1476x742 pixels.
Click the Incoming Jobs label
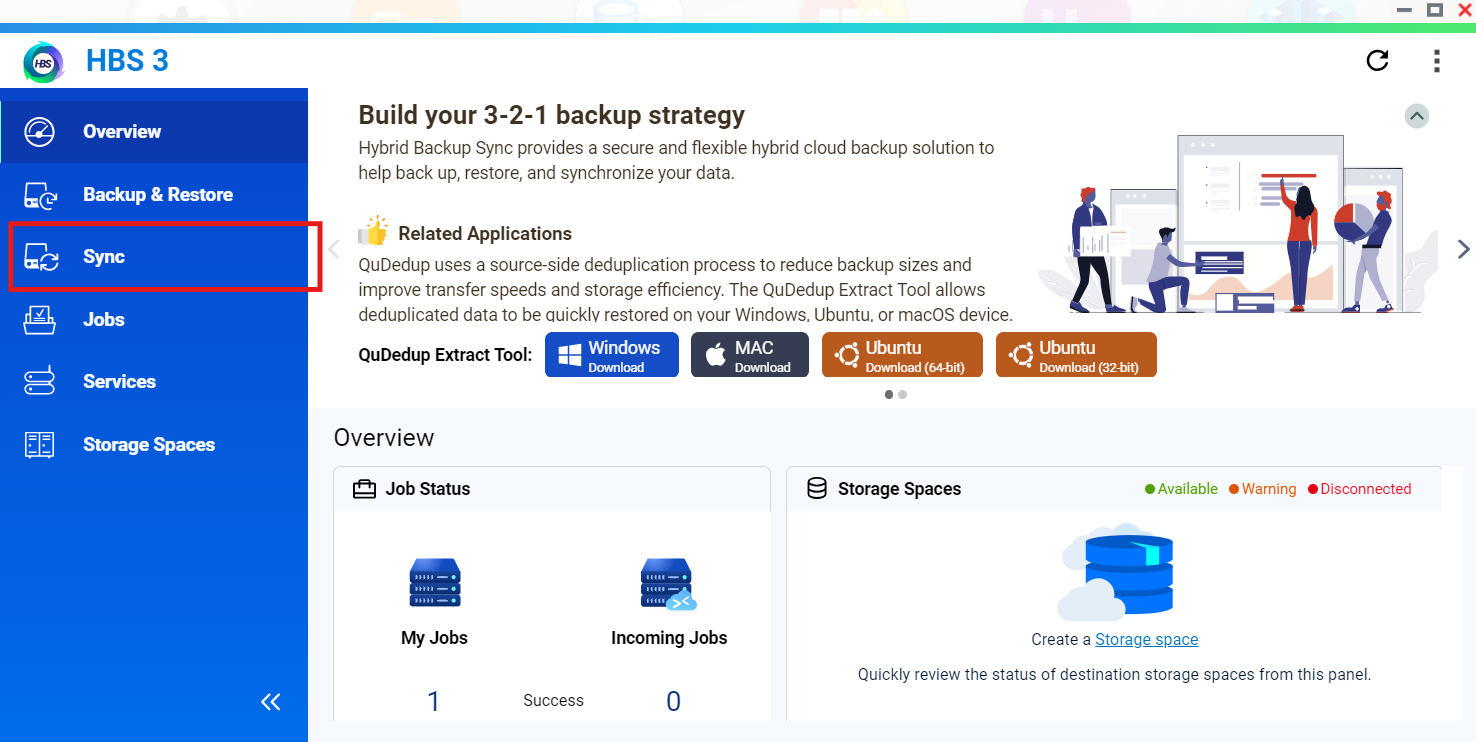(669, 638)
